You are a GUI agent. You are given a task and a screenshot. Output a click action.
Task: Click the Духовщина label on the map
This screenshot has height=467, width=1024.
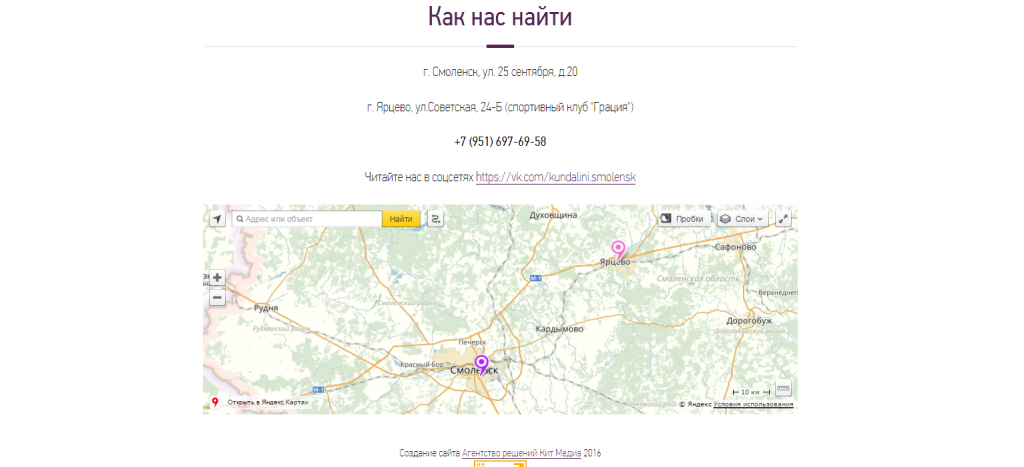click(x=553, y=215)
